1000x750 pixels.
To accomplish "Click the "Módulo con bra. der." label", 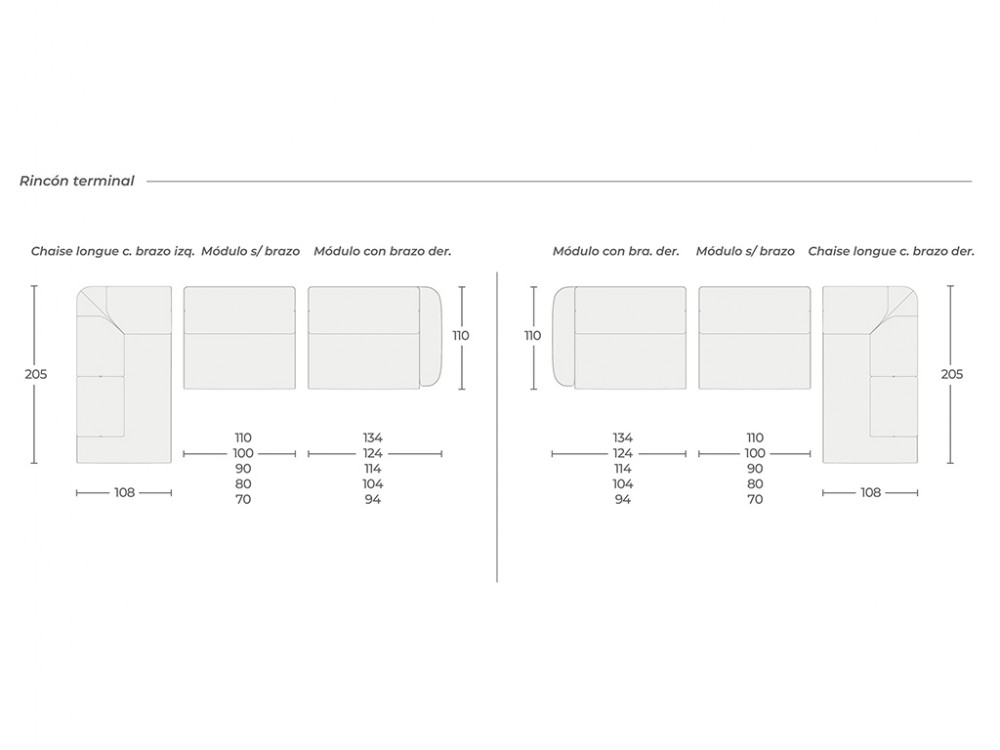I will point(616,252).
